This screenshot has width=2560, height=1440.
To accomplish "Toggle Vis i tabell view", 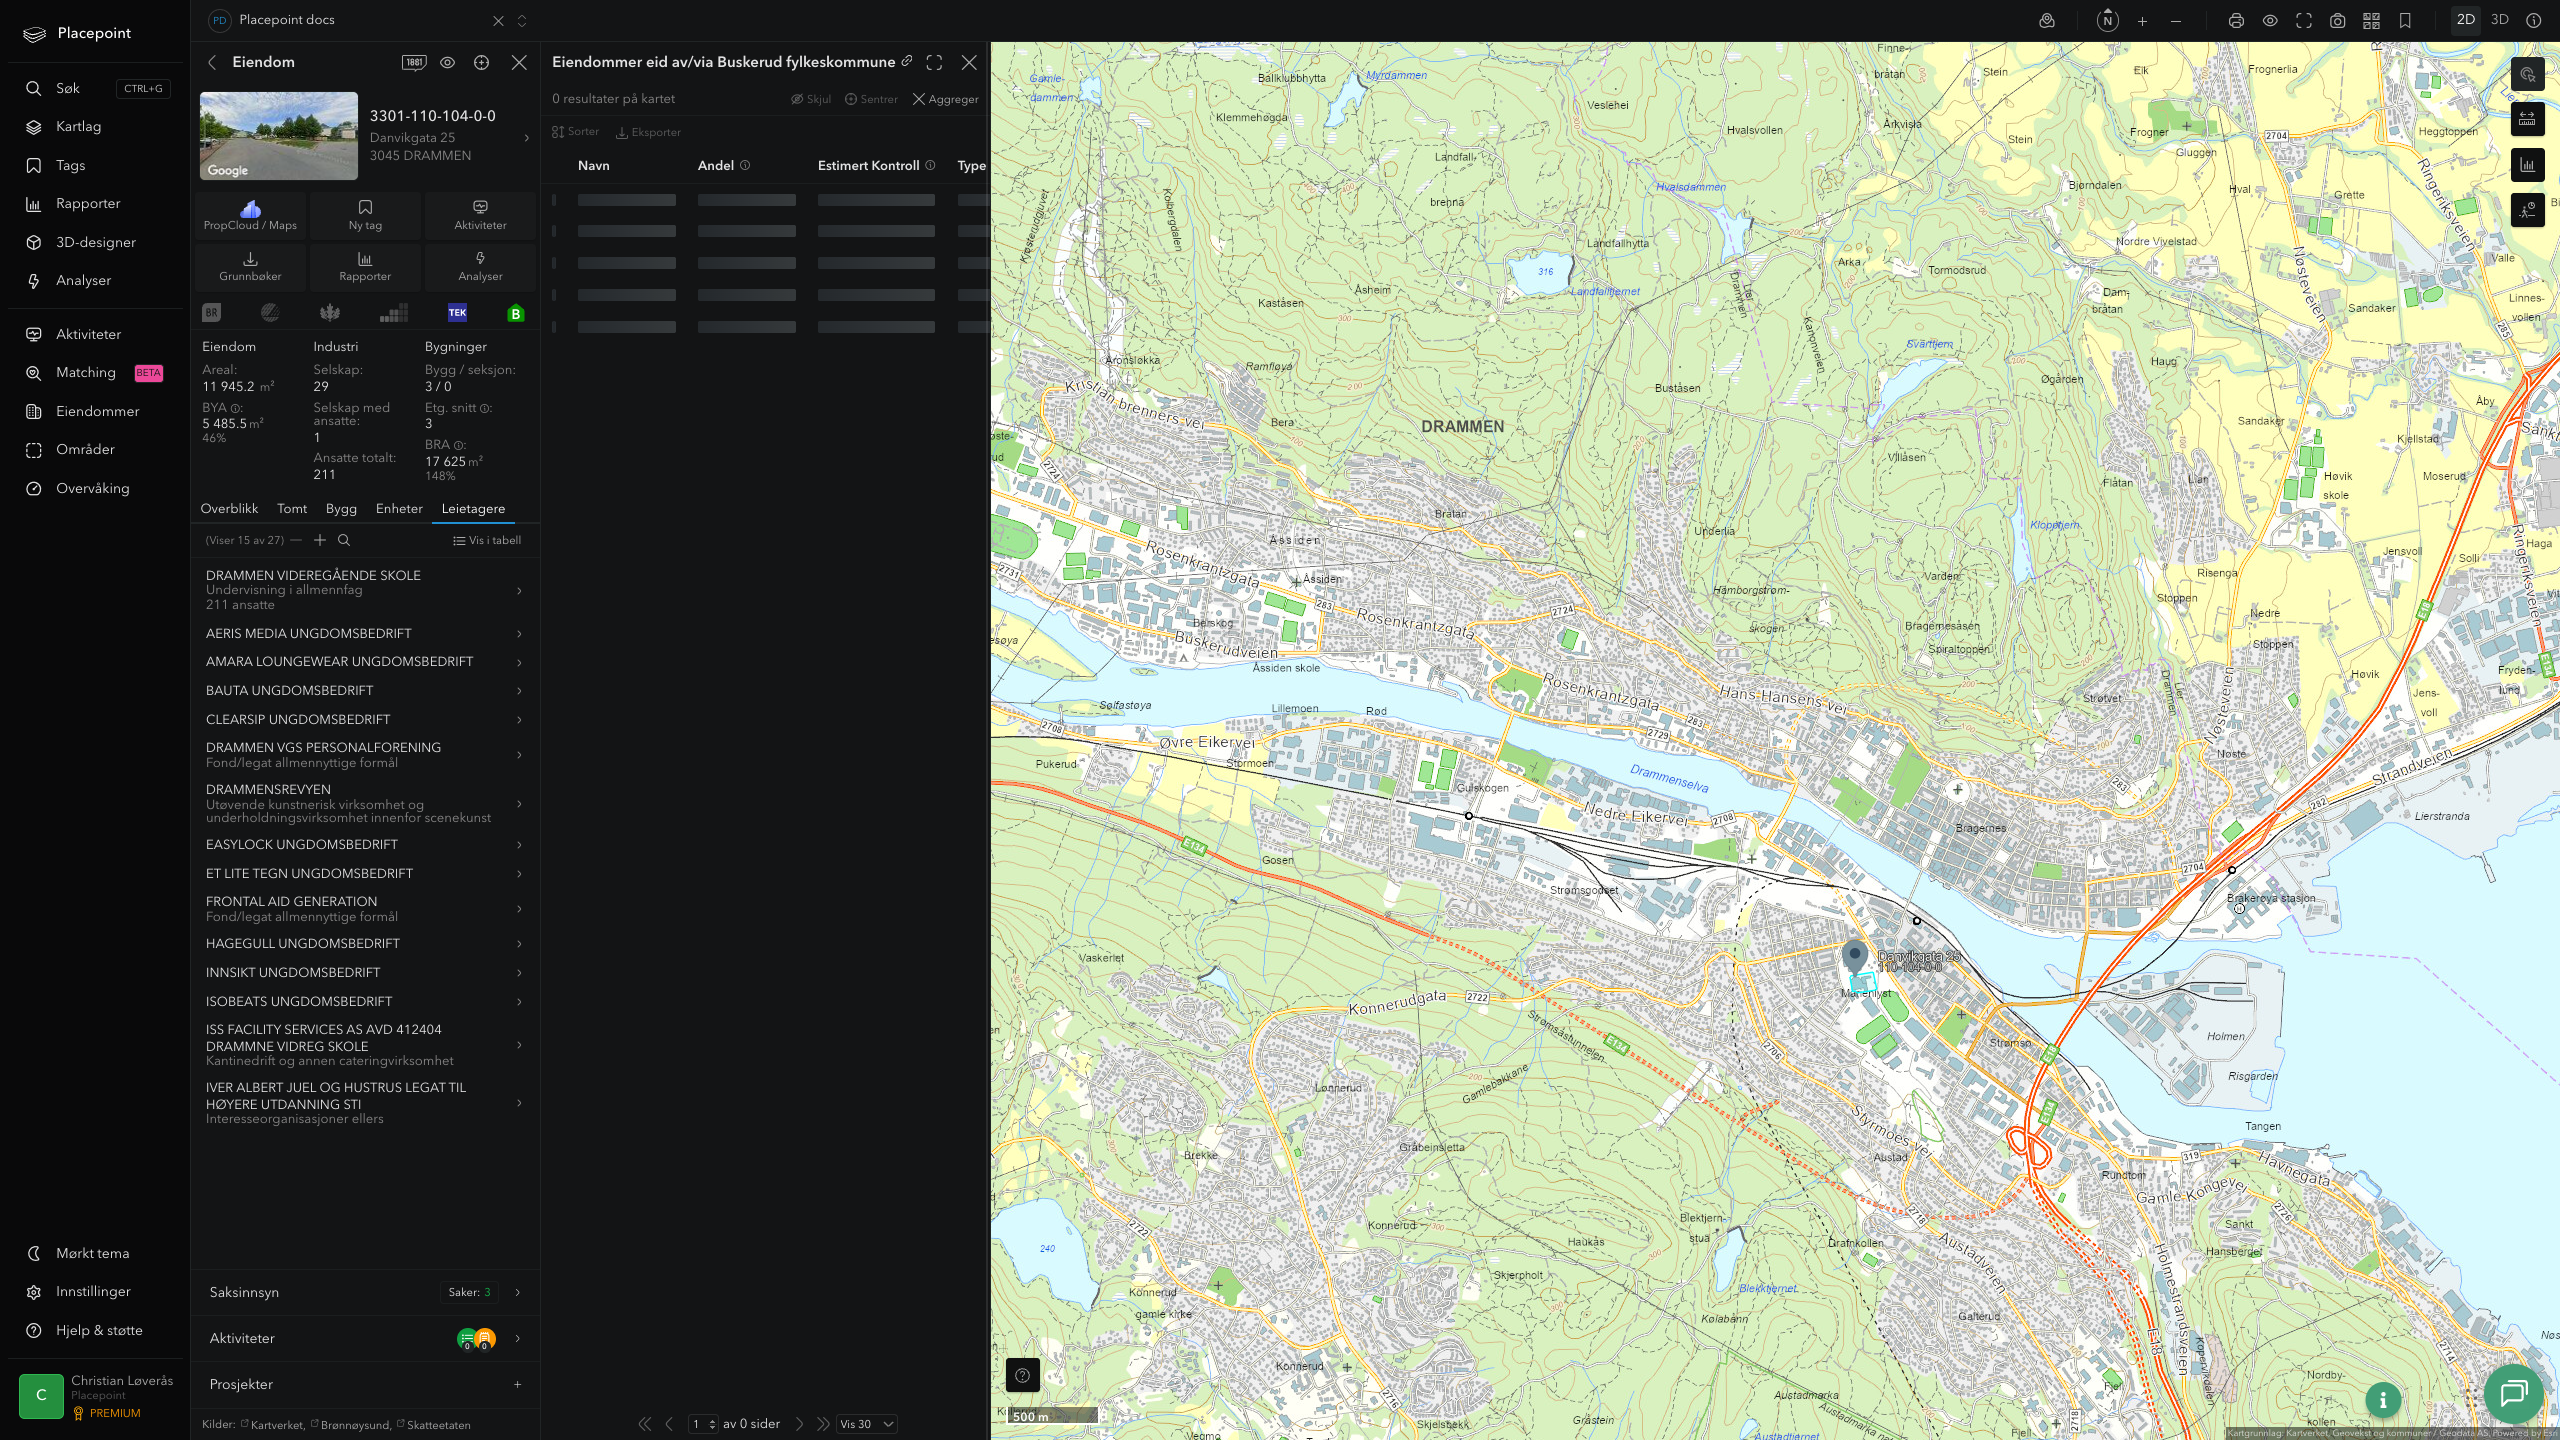I will coord(487,540).
